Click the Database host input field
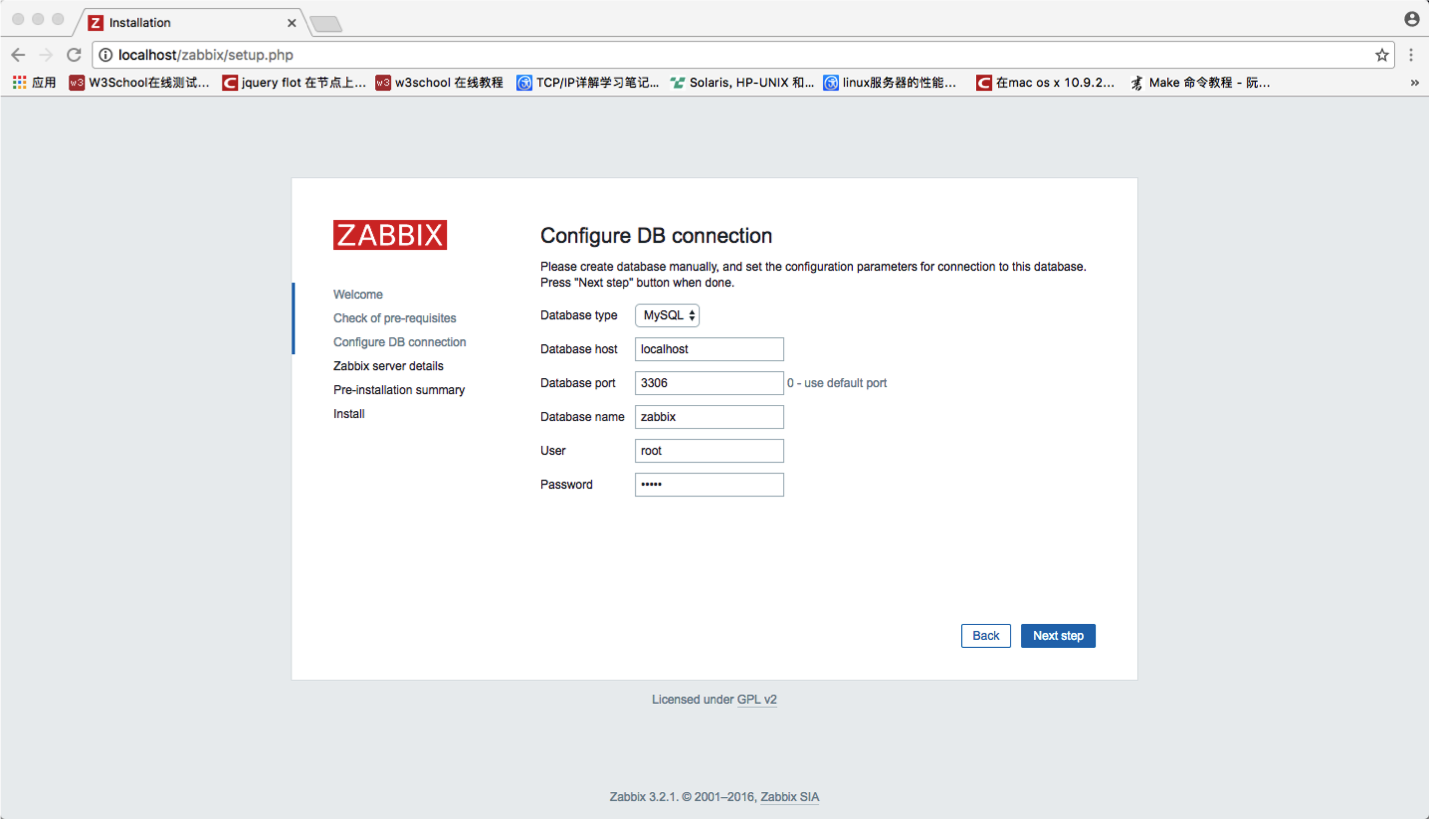Image resolution: width=1429 pixels, height=819 pixels. coord(709,349)
